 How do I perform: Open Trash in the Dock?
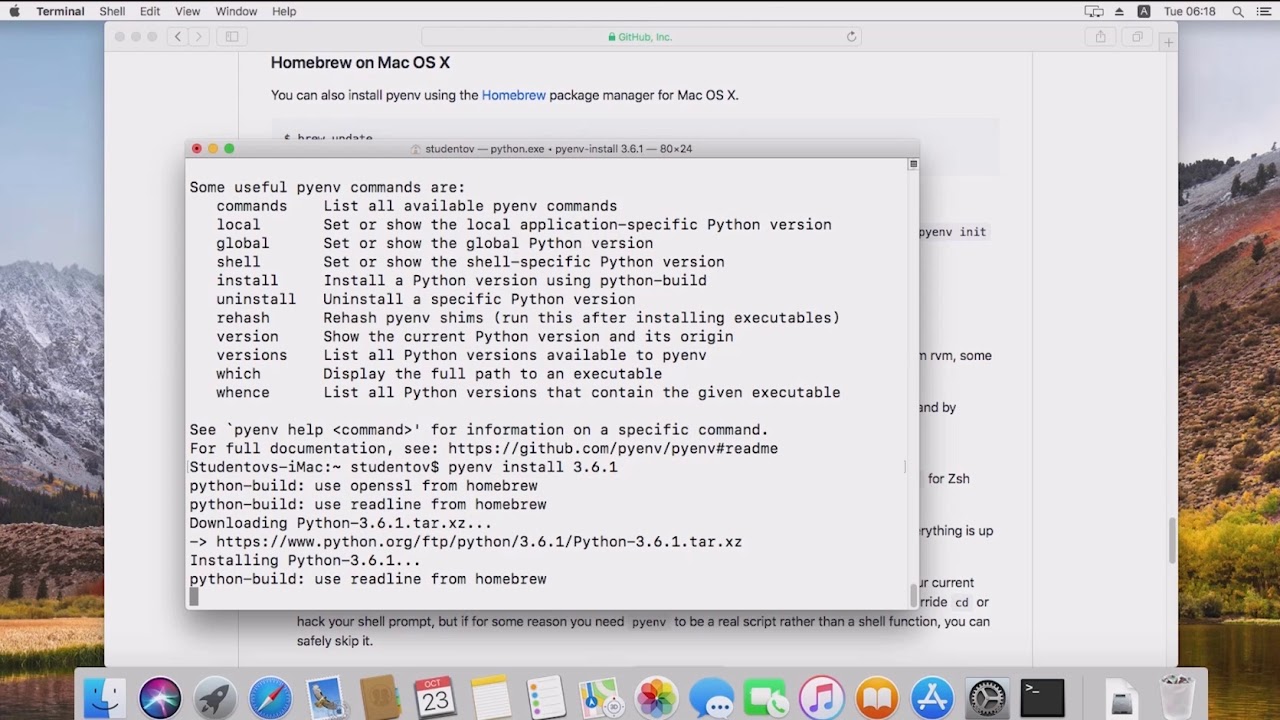click(x=1176, y=697)
